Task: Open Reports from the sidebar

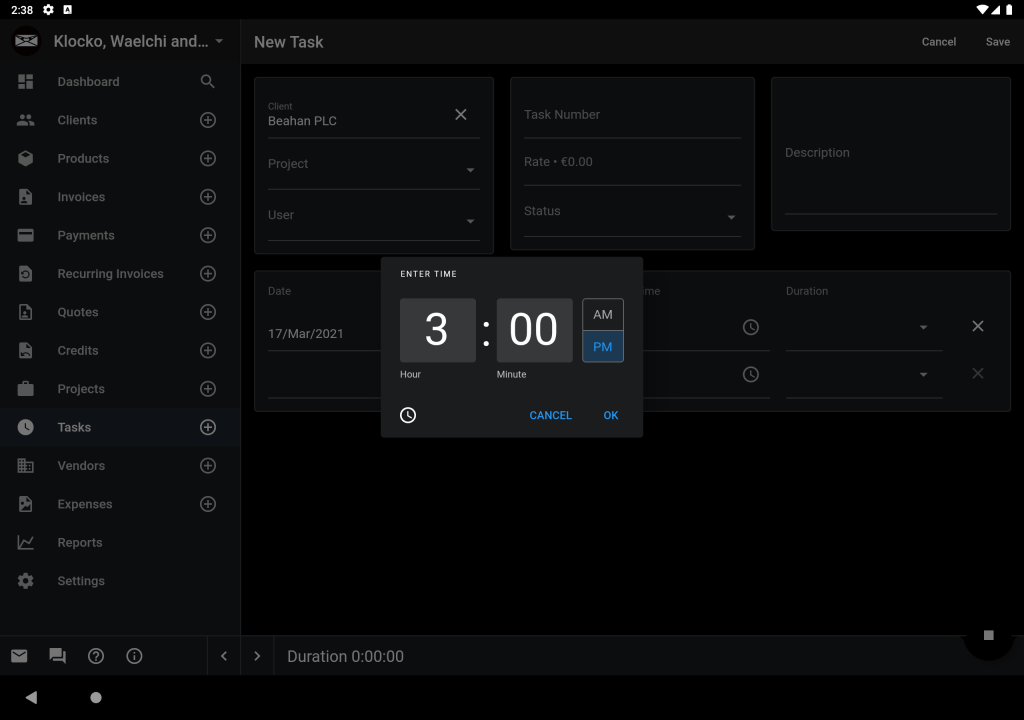Action: (80, 543)
